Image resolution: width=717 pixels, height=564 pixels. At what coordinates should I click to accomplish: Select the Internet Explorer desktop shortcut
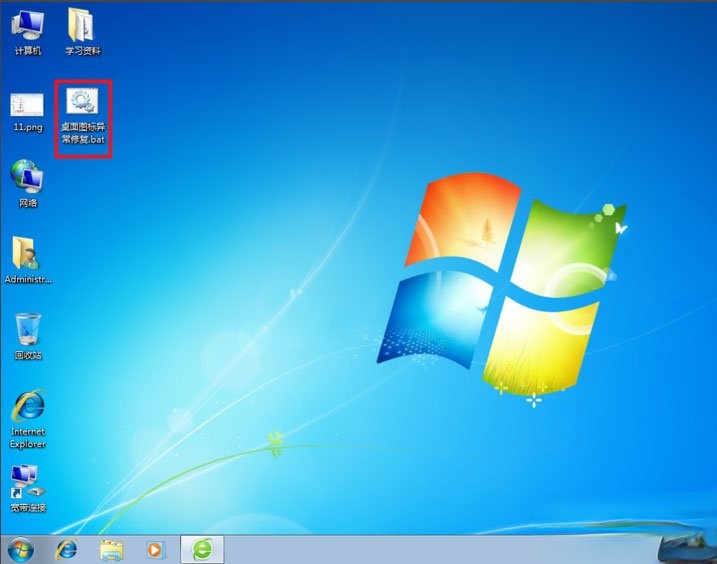28,419
